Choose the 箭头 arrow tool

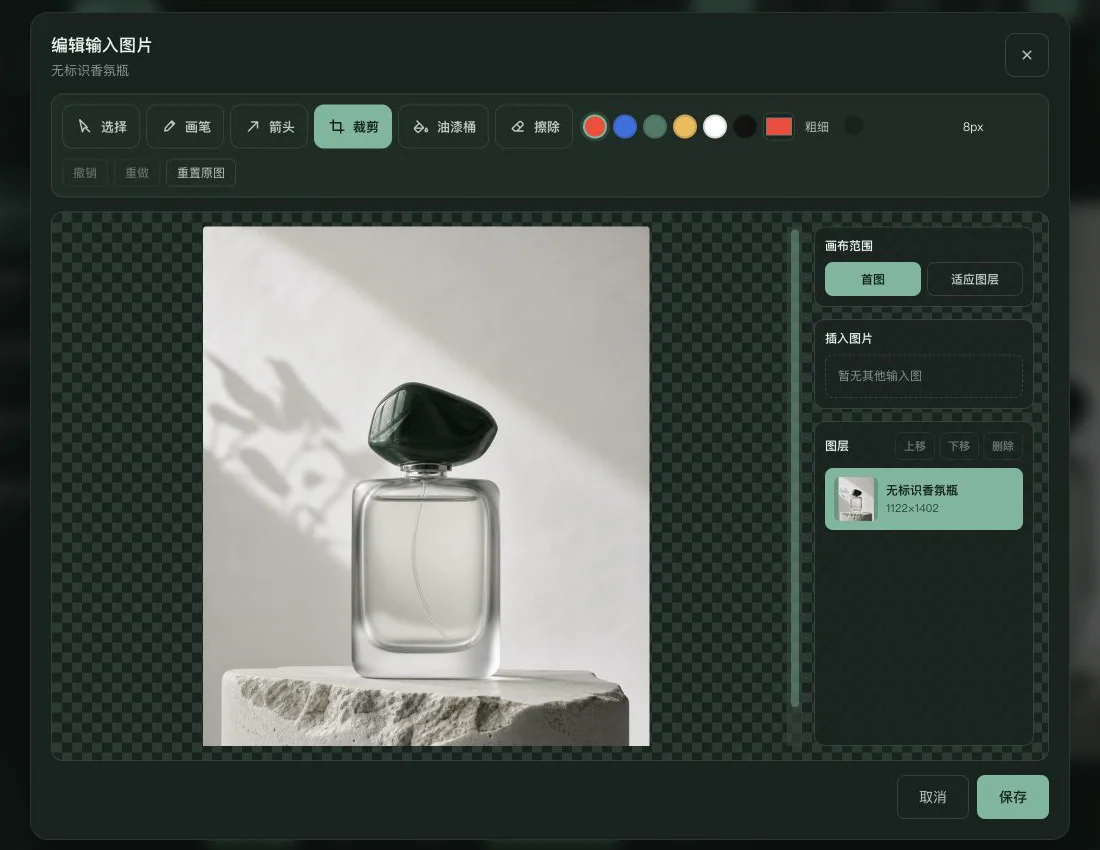click(x=269, y=126)
